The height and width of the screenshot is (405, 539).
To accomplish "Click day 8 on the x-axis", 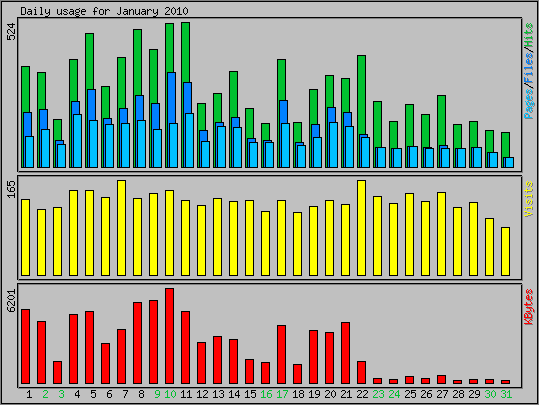I will point(141,394).
